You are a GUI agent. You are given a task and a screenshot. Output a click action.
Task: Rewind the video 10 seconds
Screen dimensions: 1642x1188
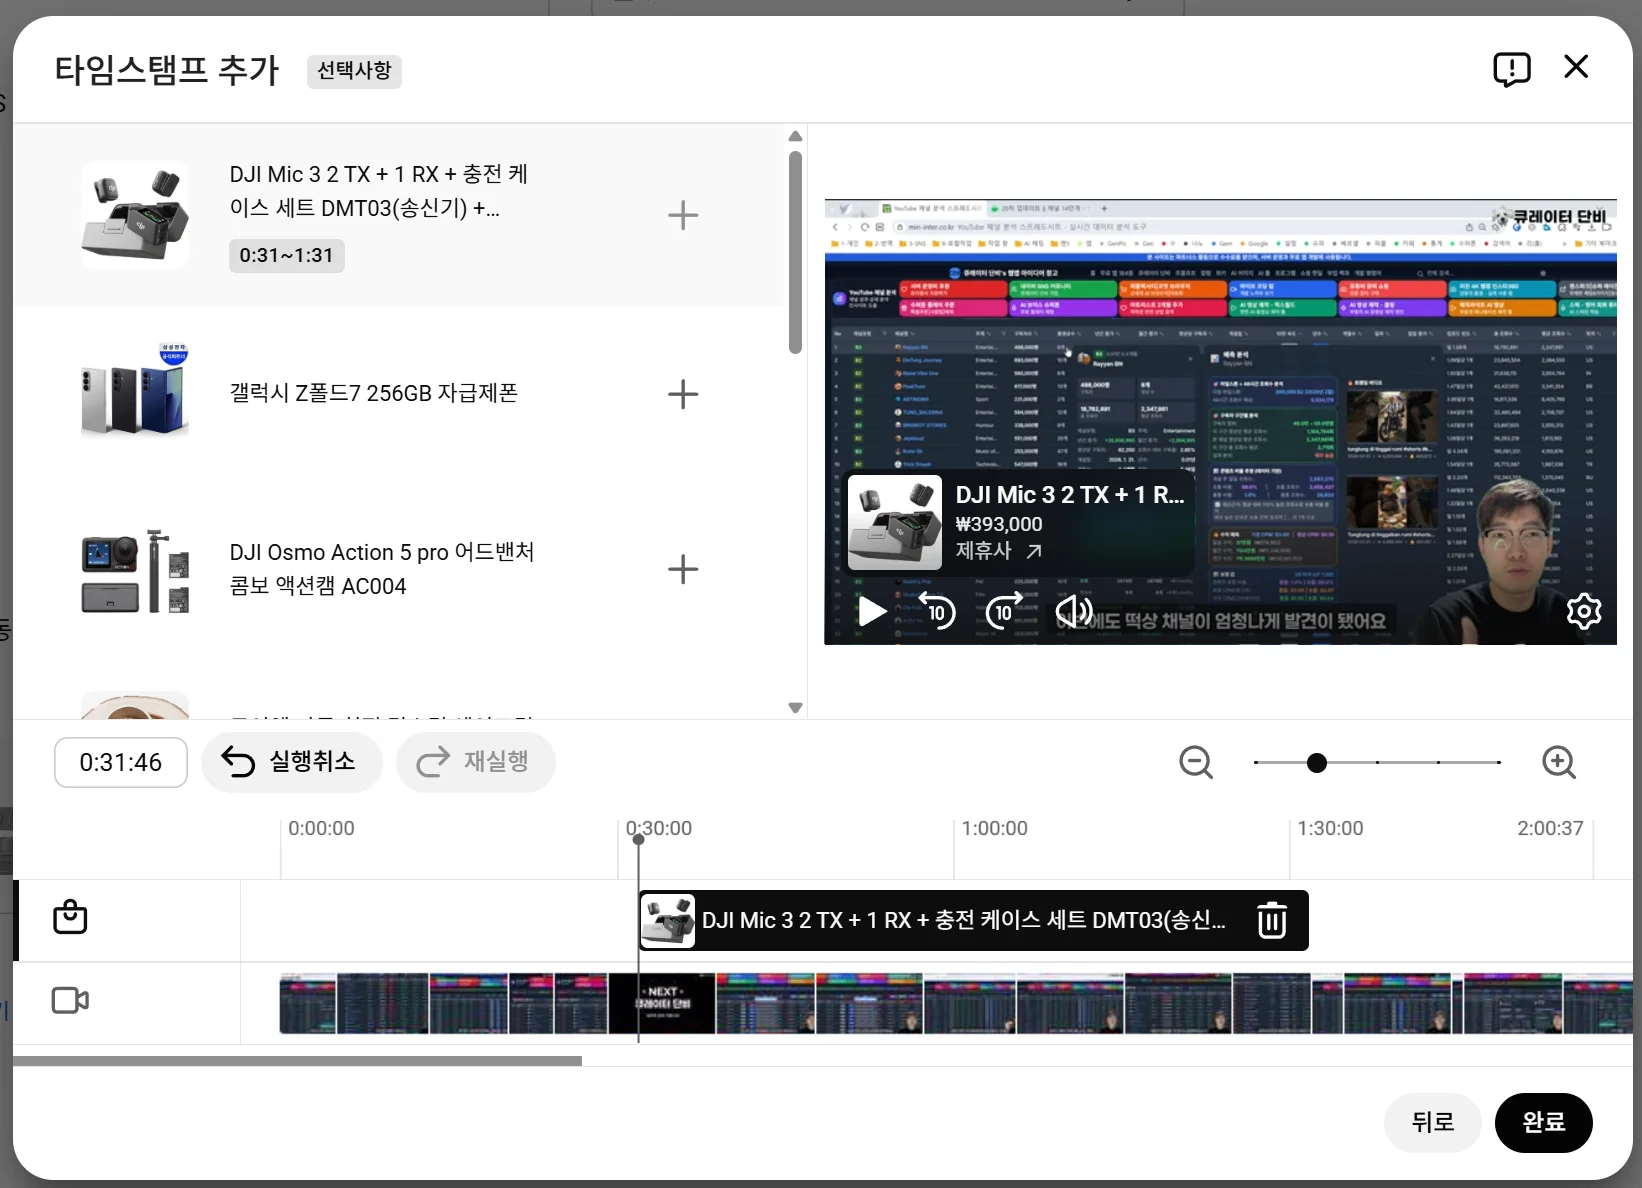click(937, 612)
